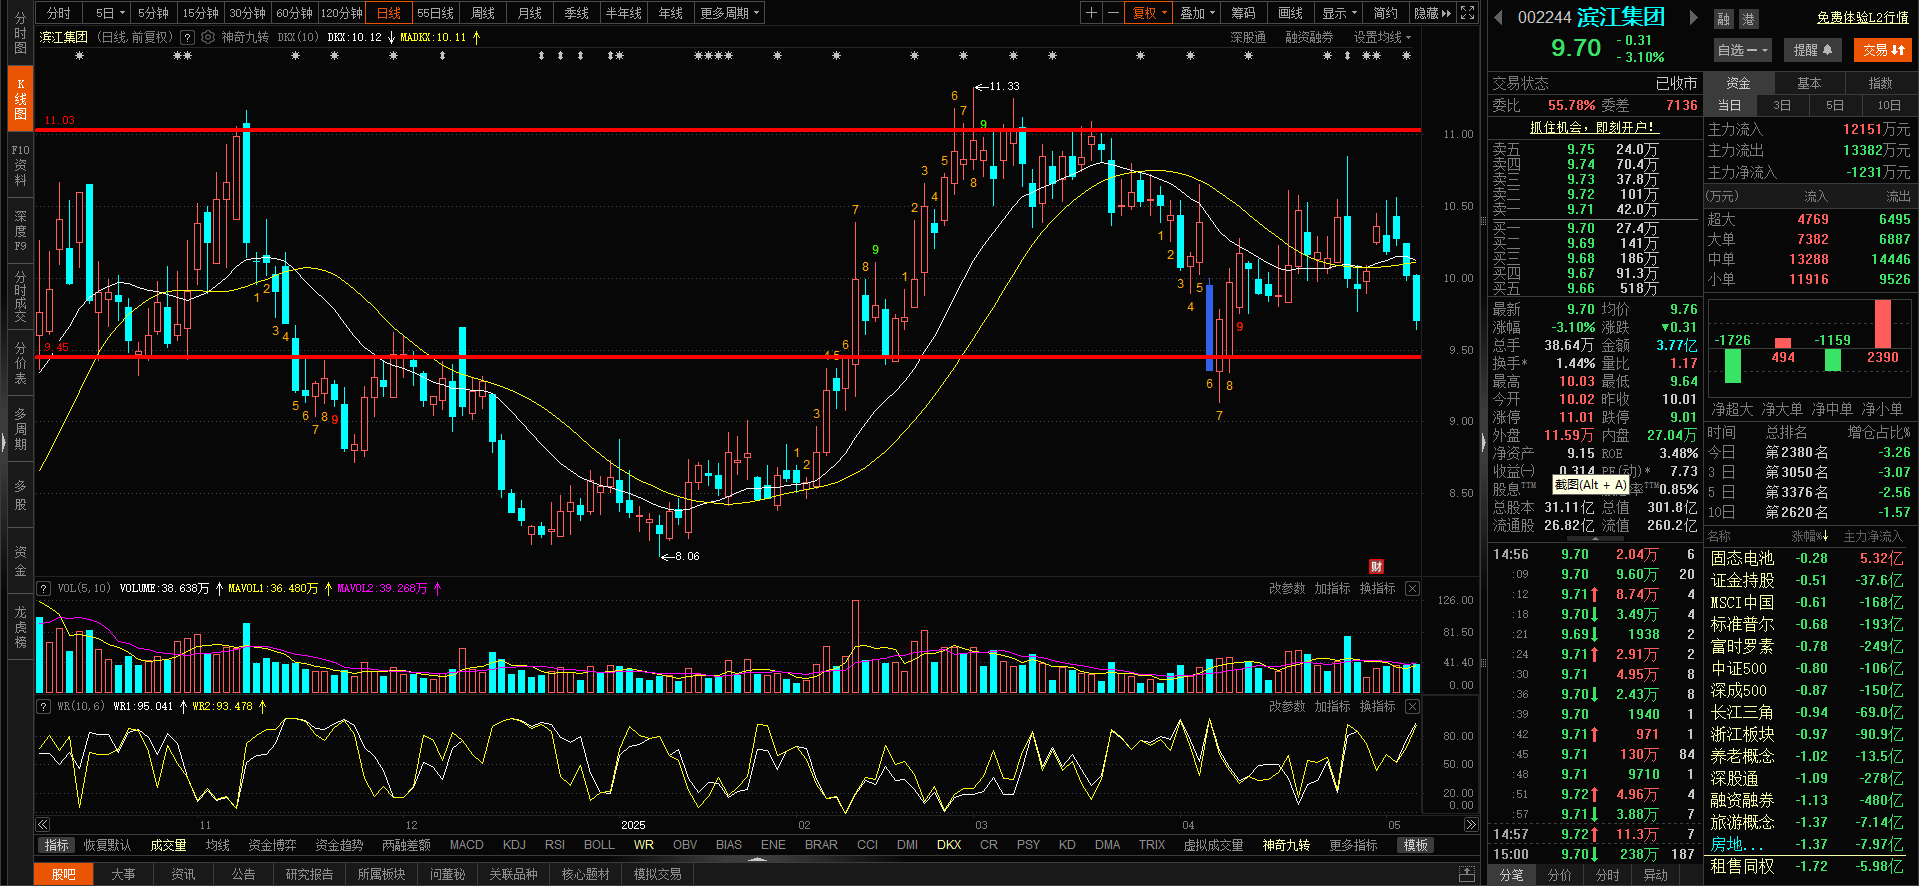The image size is (1919, 886).
Task: Select the 5日 fund flow tab
Action: click(1834, 105)
